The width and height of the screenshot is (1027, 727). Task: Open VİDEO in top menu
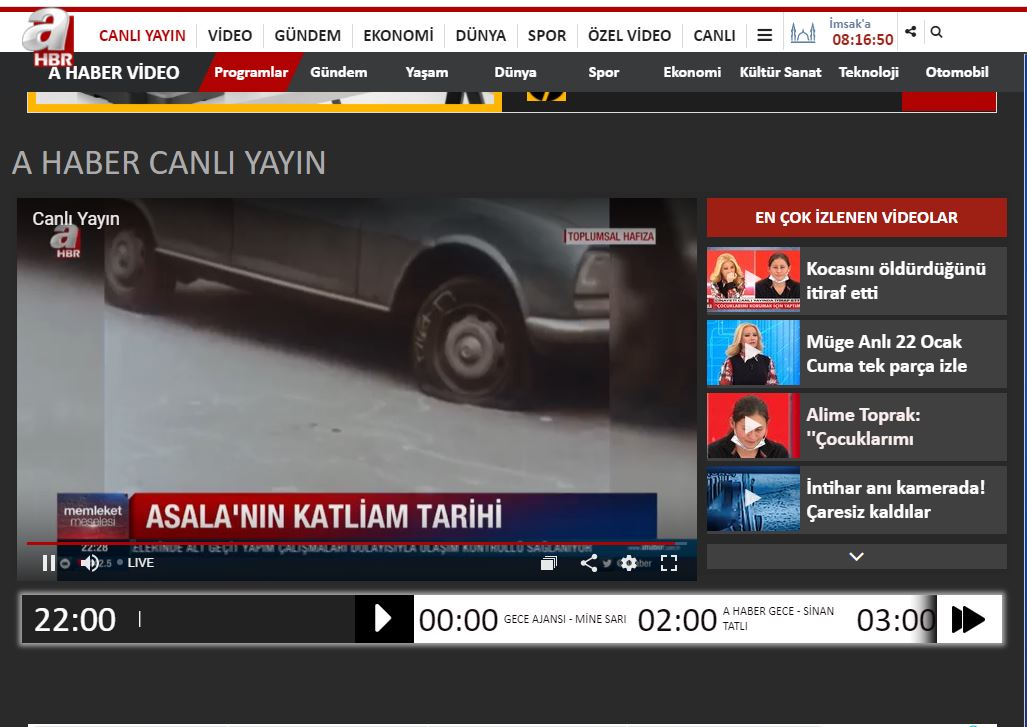click(x=230, y=35)
